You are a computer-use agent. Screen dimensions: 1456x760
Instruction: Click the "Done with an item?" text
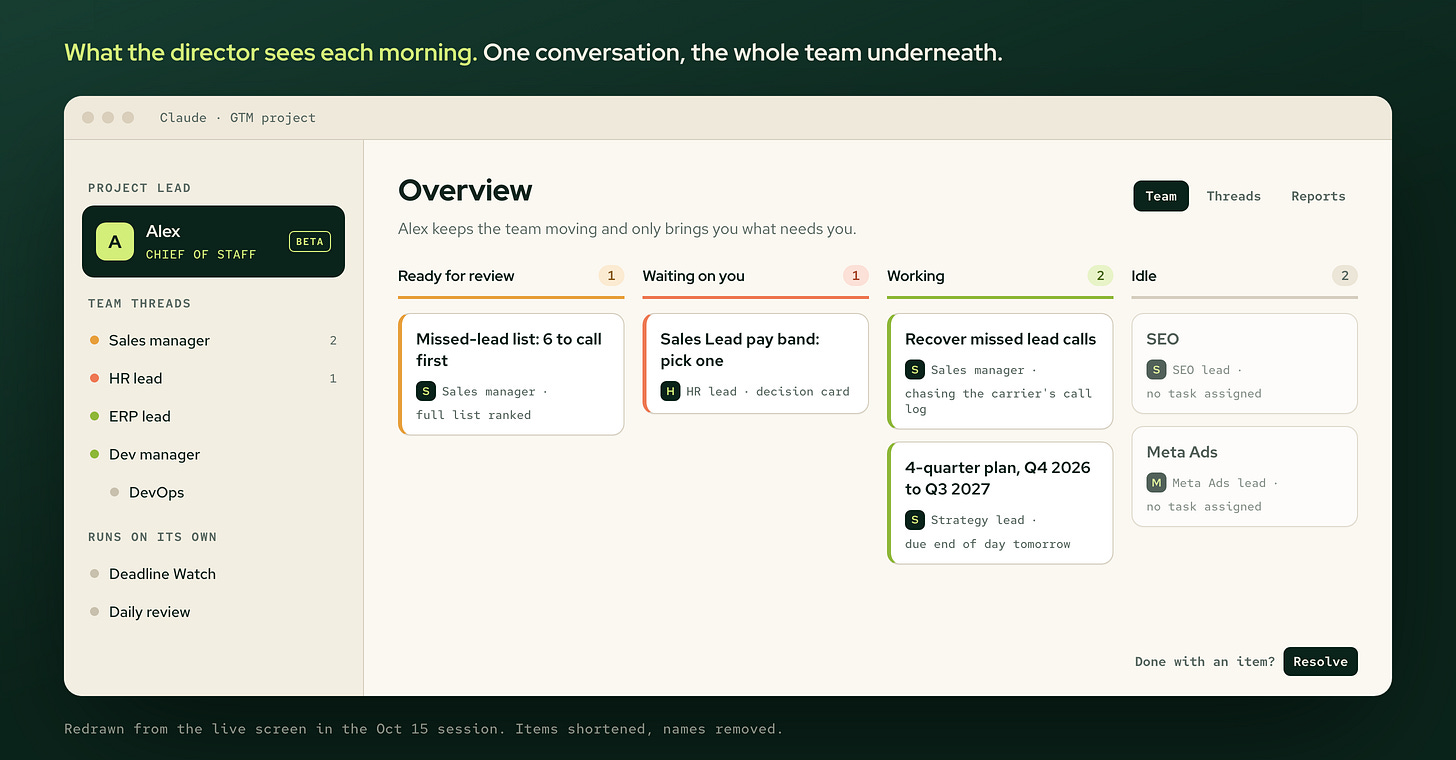tap(1205, 662)
